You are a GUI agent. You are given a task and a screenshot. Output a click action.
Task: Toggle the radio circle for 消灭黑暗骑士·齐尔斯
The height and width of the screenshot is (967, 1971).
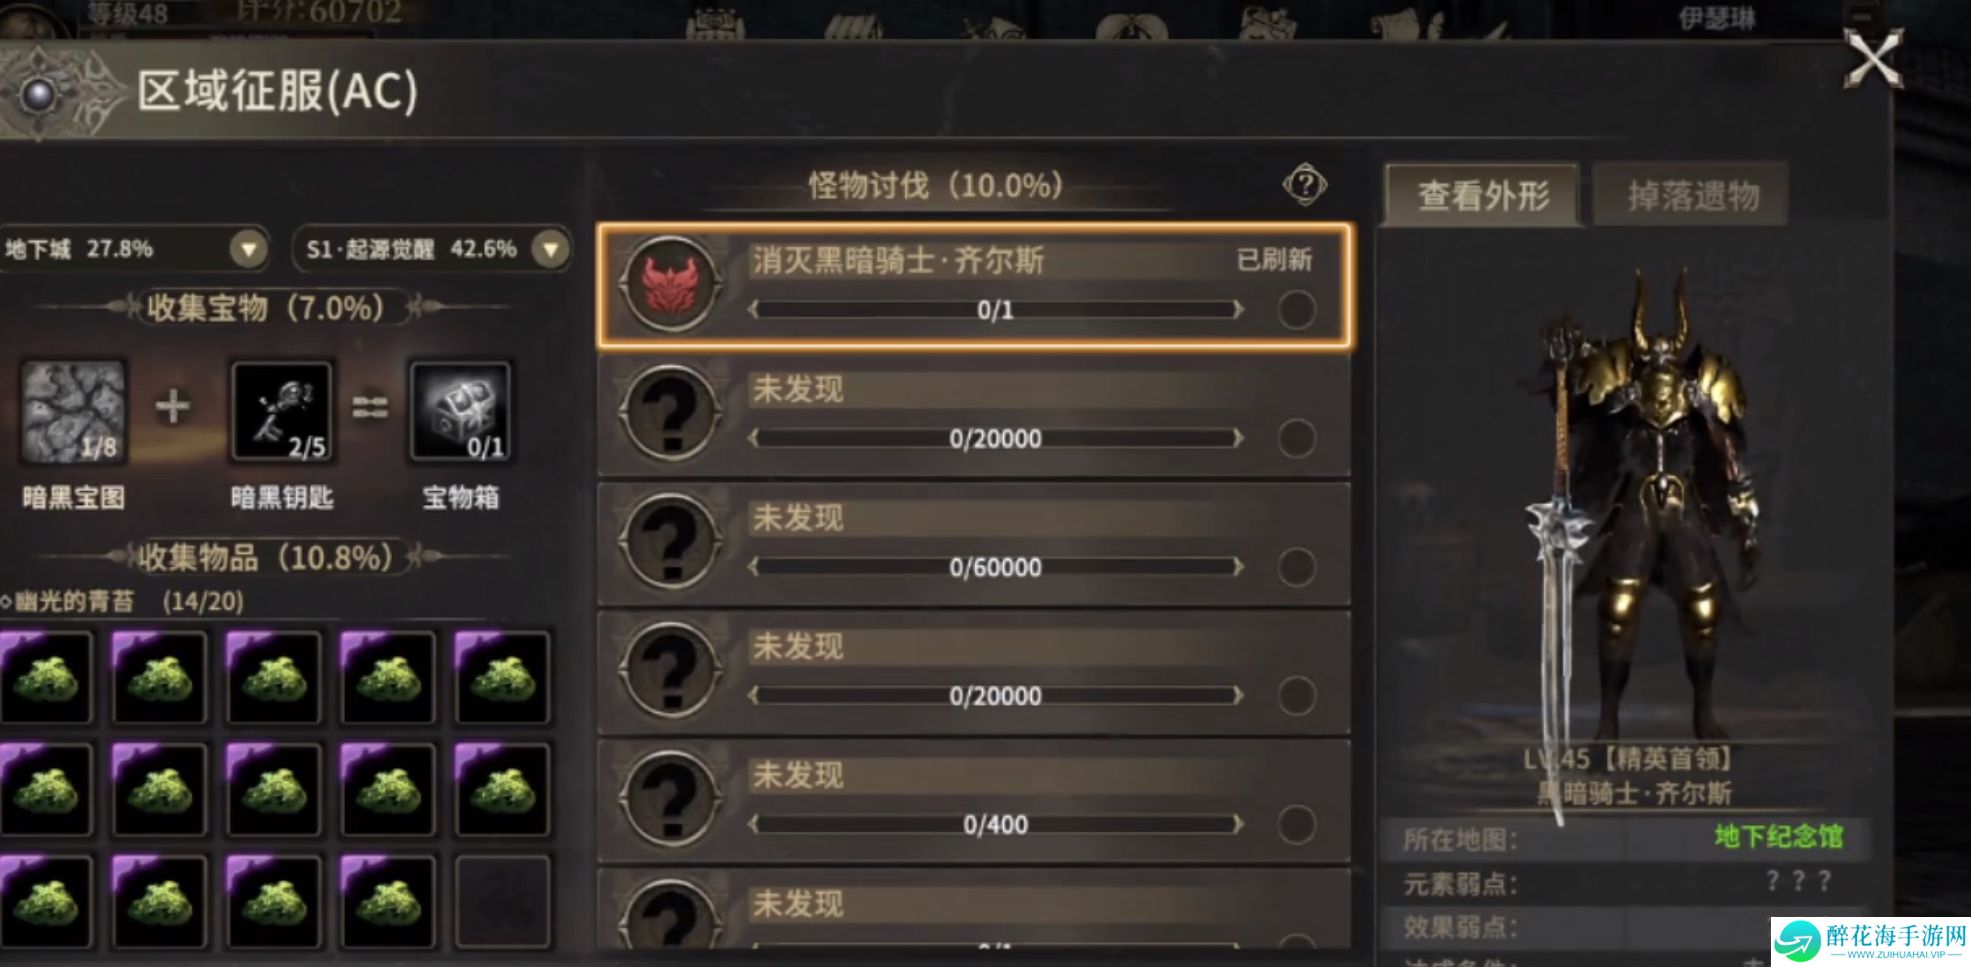[1297, 310]
